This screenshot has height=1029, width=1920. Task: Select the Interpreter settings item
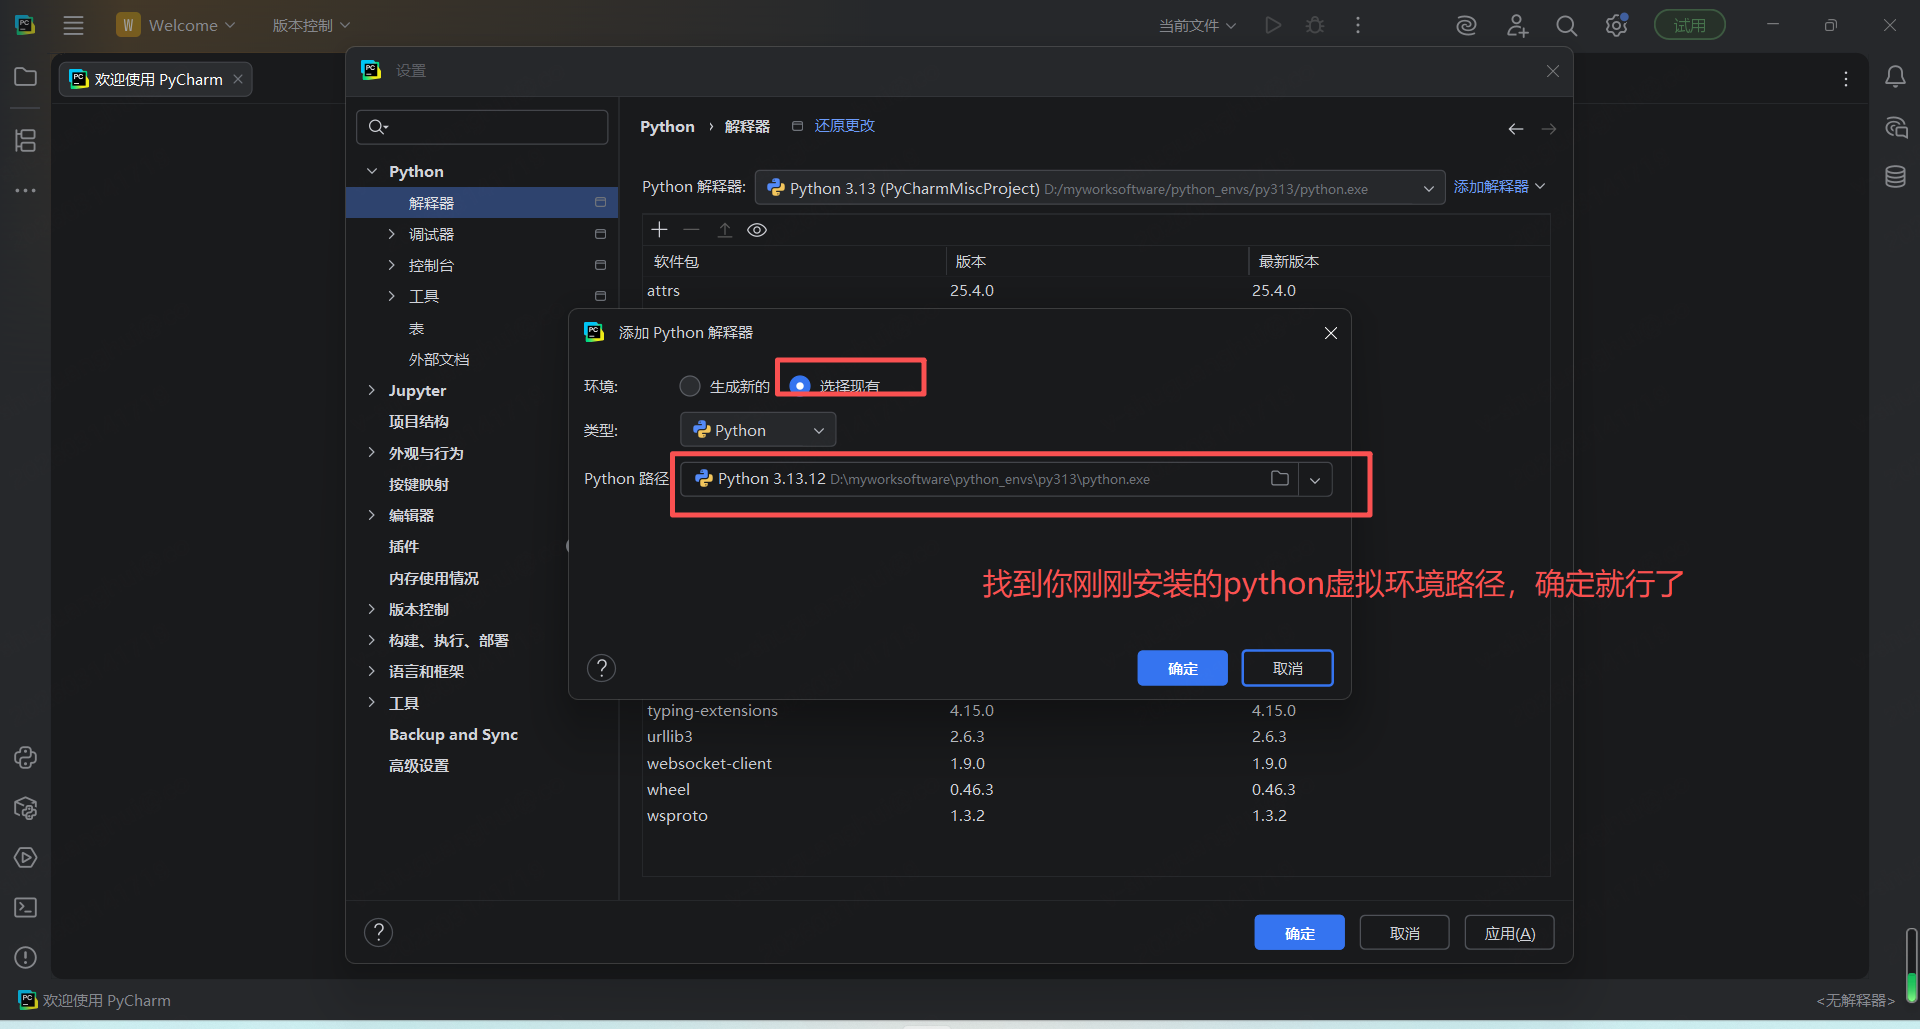(482, 203)
